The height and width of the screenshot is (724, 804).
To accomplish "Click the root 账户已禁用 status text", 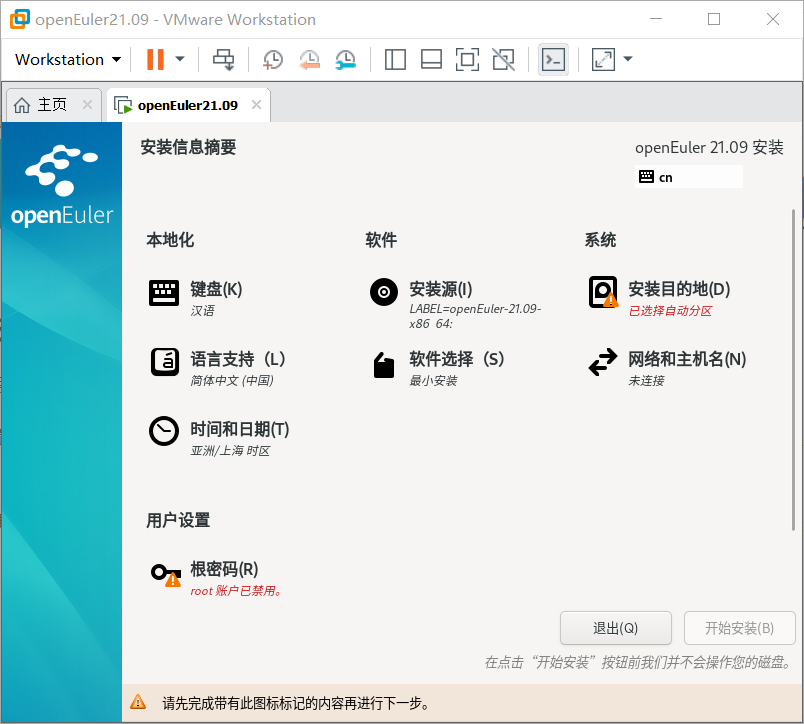I will (236, 591).
